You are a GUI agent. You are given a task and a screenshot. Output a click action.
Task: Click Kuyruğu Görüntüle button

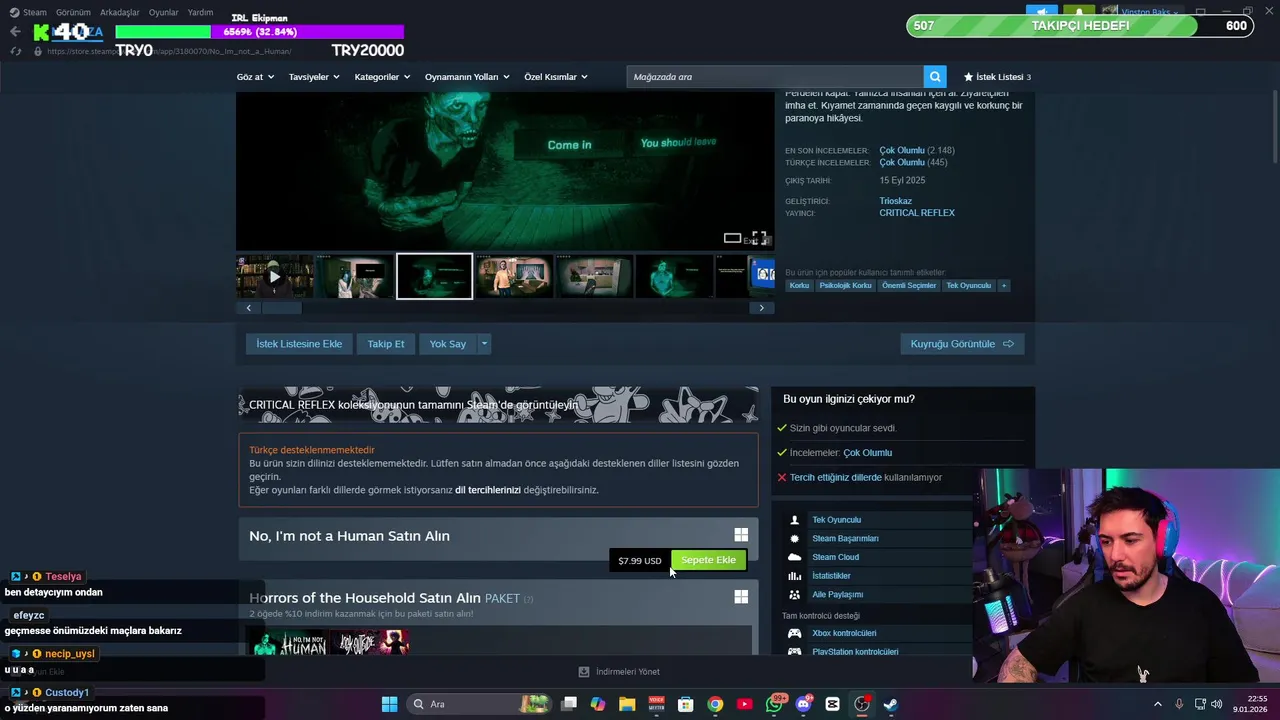click(x=962, y=344)
